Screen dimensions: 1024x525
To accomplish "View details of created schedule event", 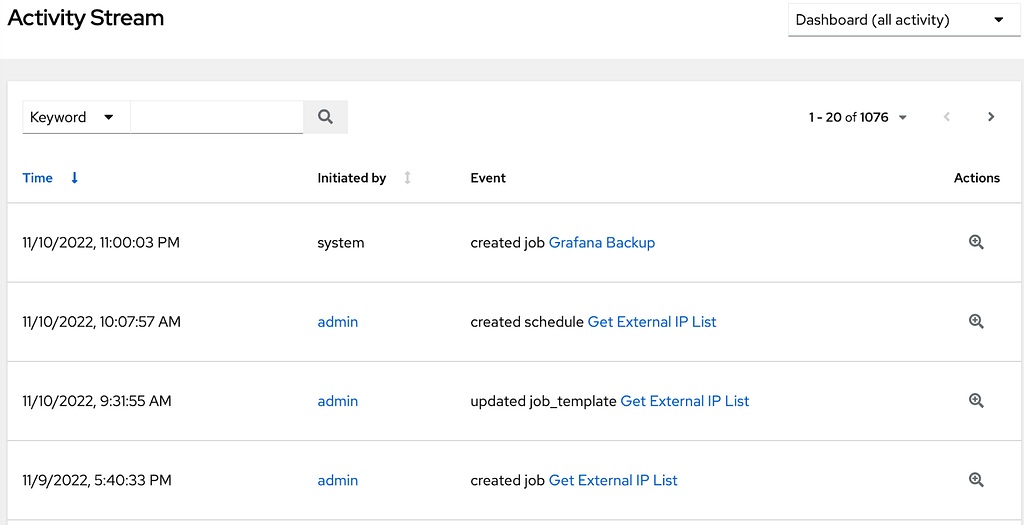I will pyautogui.click(x=976, y=321).
